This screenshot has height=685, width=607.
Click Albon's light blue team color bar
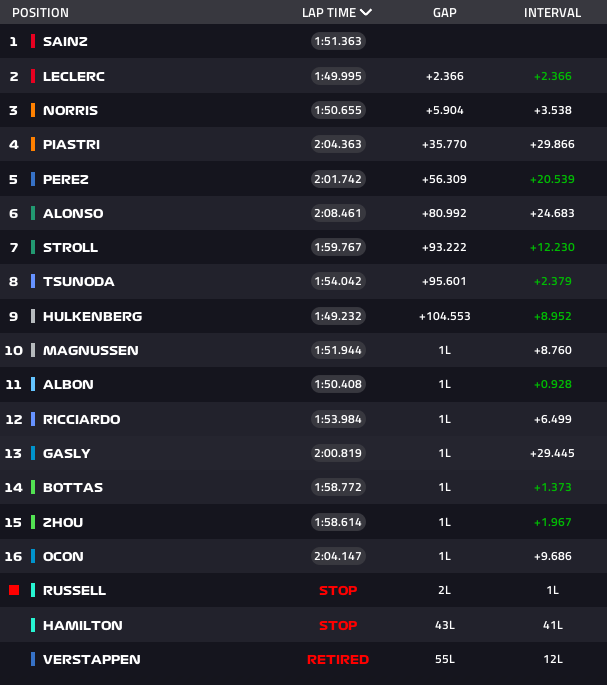tap(33, 384)
